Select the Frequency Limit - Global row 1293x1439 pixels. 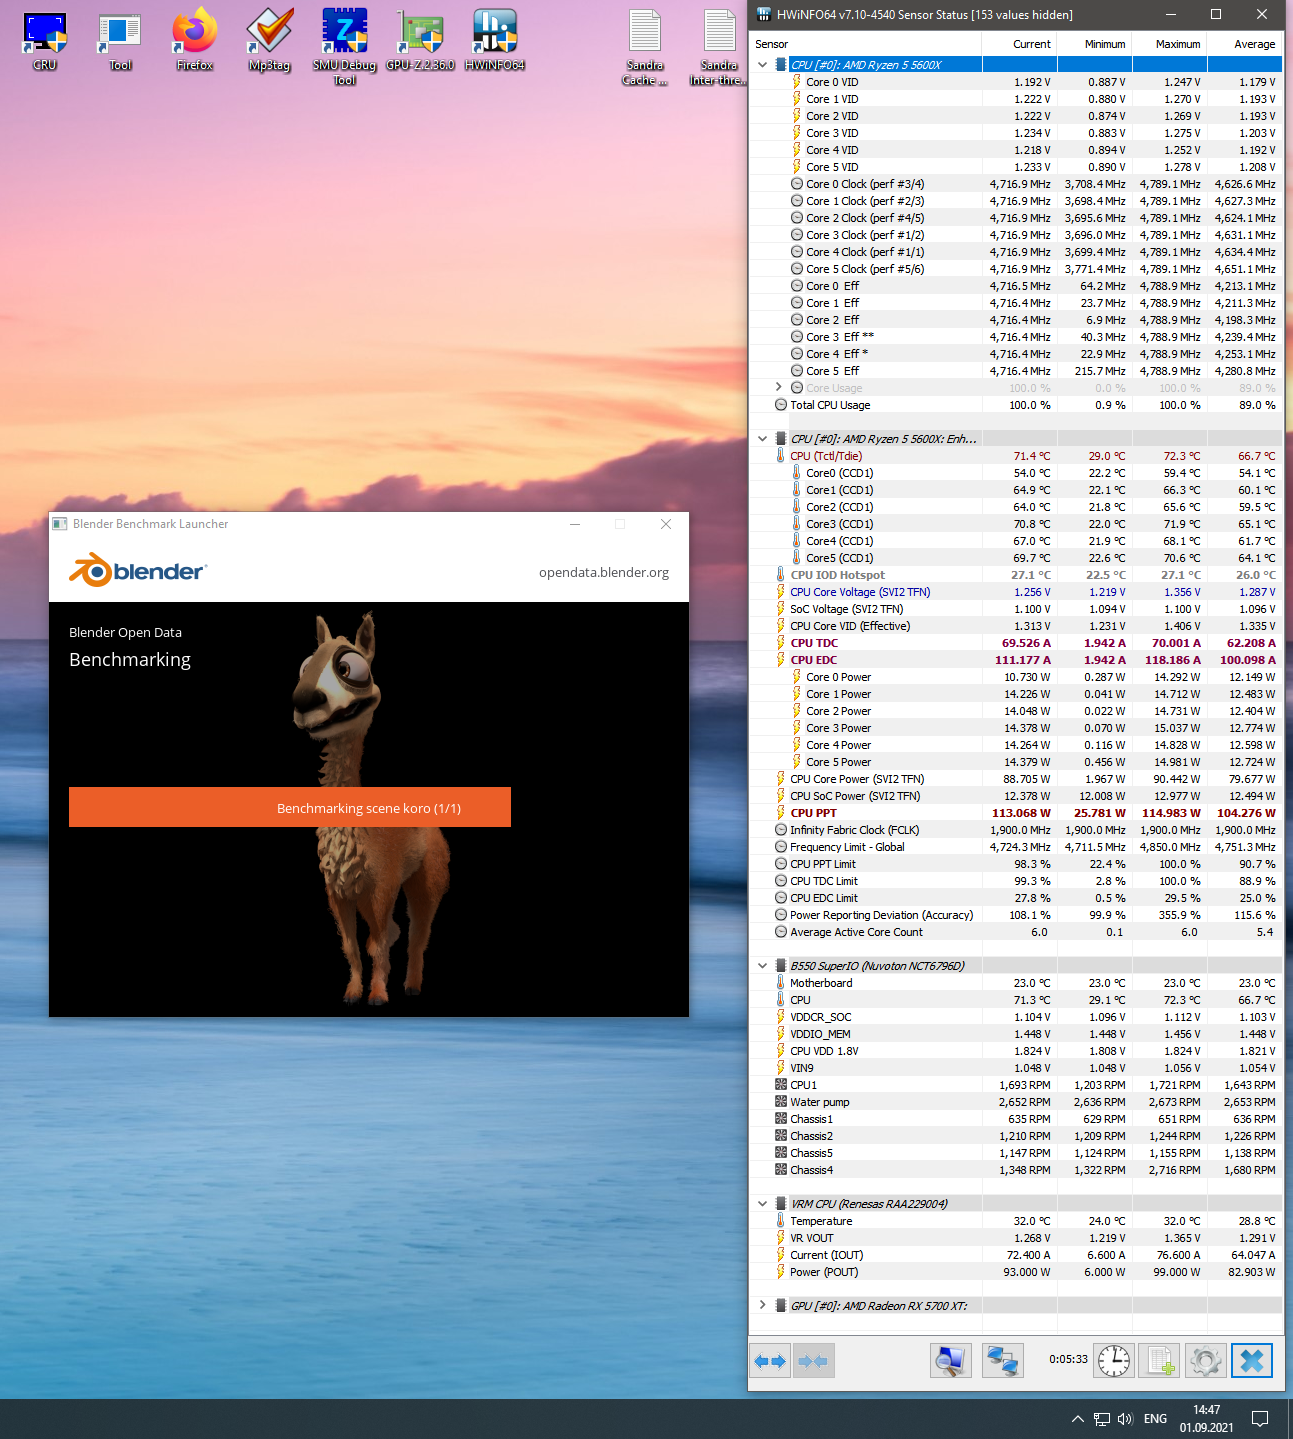click(1016, 847)
